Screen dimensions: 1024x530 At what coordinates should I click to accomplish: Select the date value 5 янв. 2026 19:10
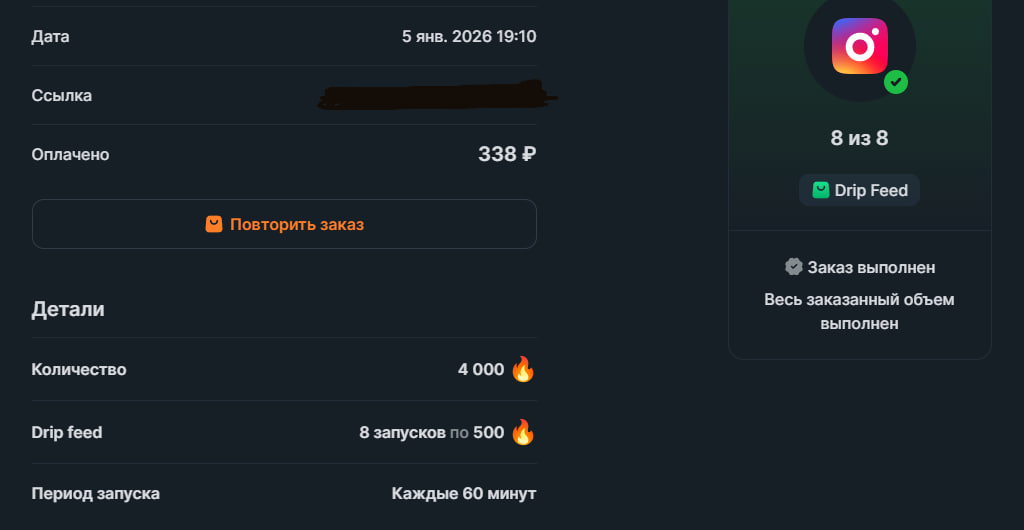tap(469, 37)
